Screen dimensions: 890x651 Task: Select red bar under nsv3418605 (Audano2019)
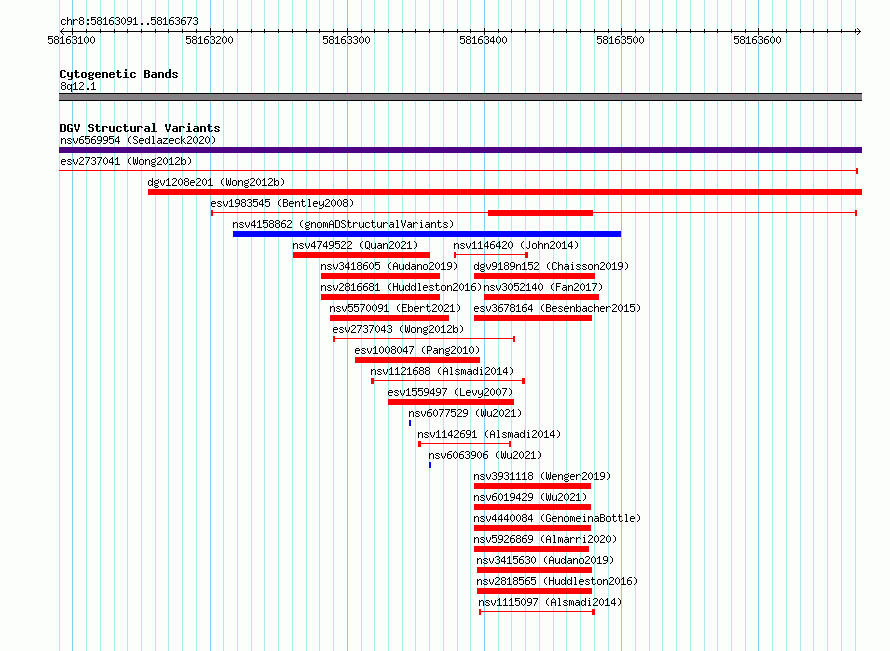(380, 276)
